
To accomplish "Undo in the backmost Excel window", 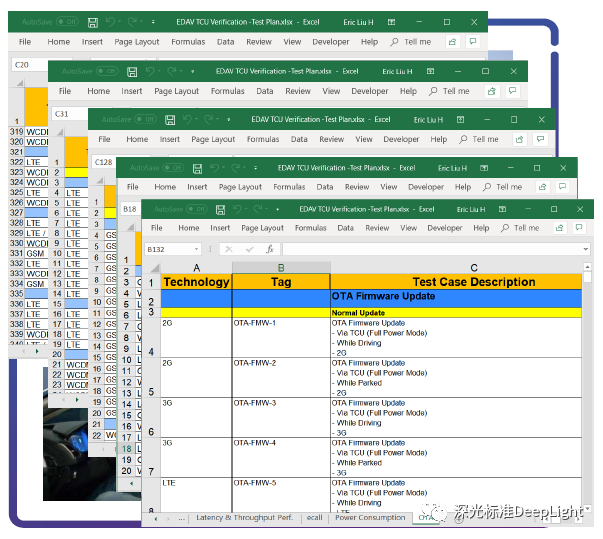I will pyautogui.click(x=110, y=22).
